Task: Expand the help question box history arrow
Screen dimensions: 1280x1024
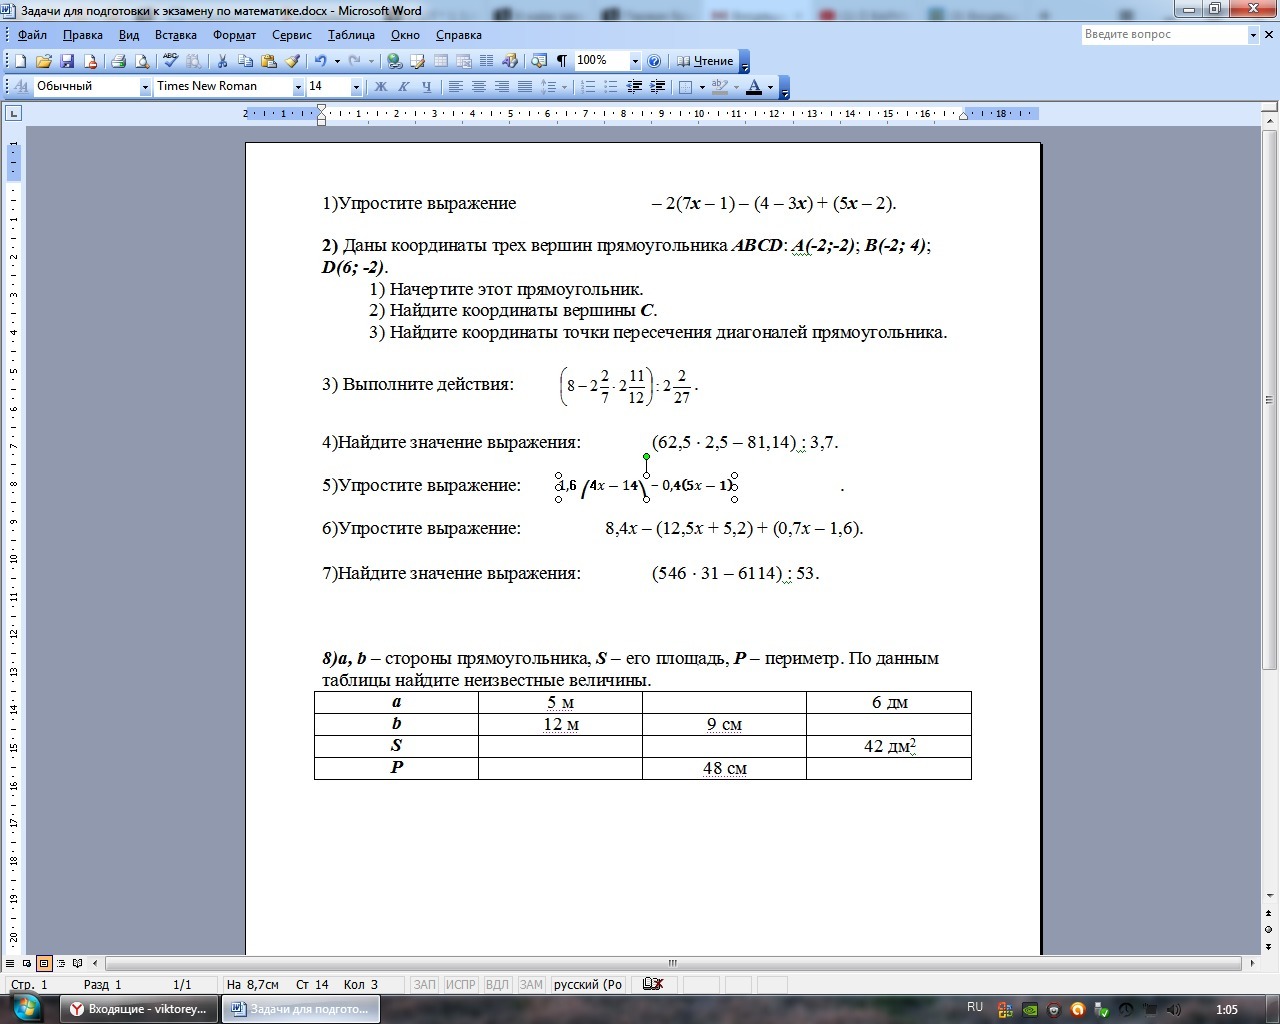Action: [1253, 35]
